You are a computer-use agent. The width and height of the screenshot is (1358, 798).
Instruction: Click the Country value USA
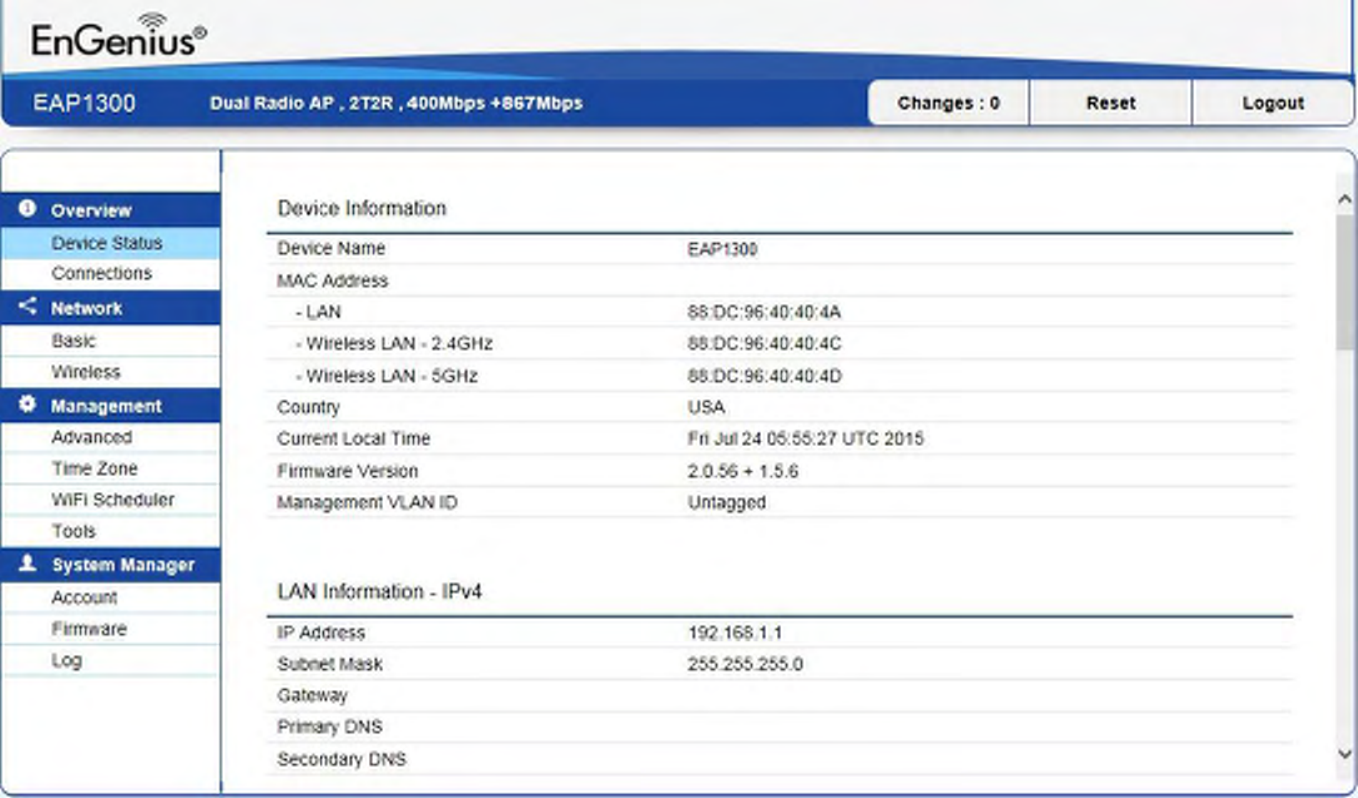click(706, 407)
